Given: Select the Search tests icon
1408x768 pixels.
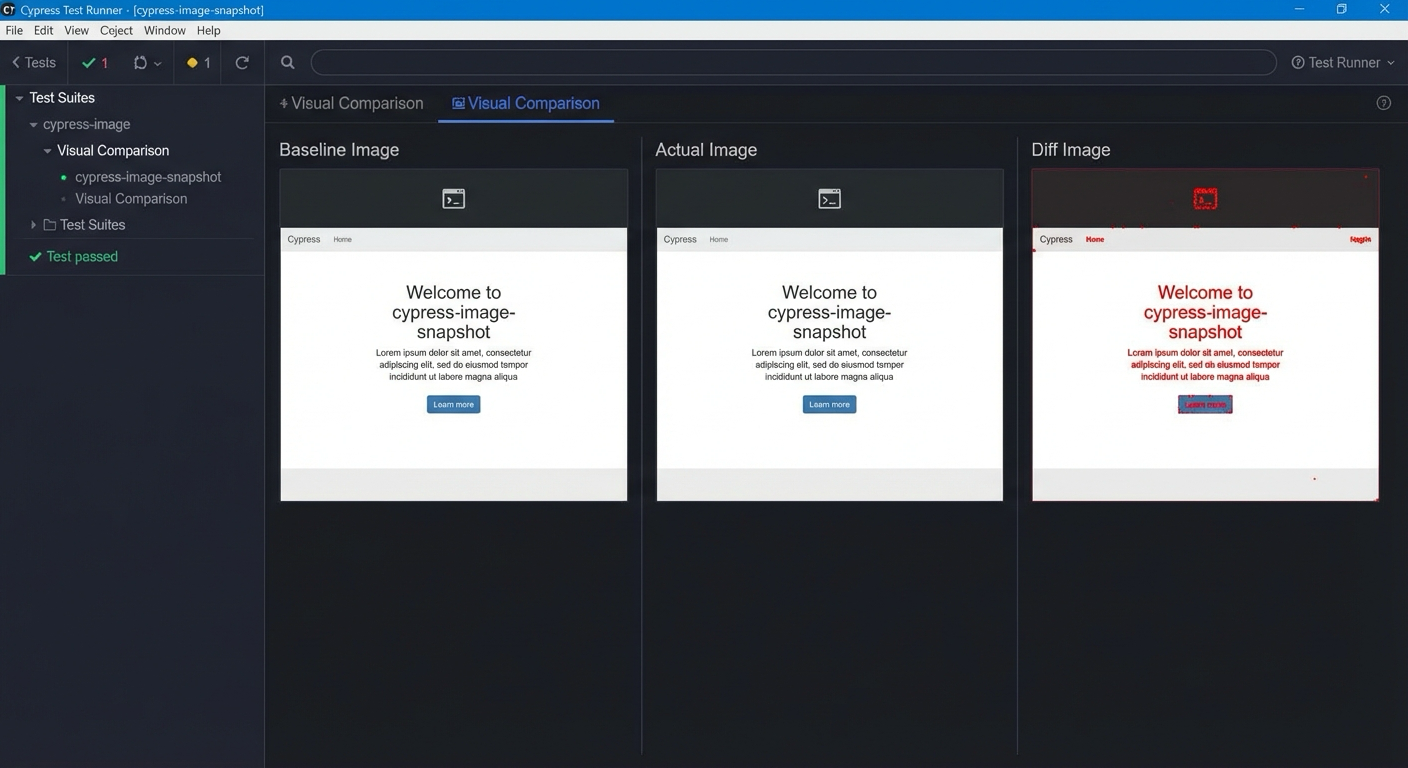Looking at the screenshot, I should pyautogui.click(x=287, y=62).
